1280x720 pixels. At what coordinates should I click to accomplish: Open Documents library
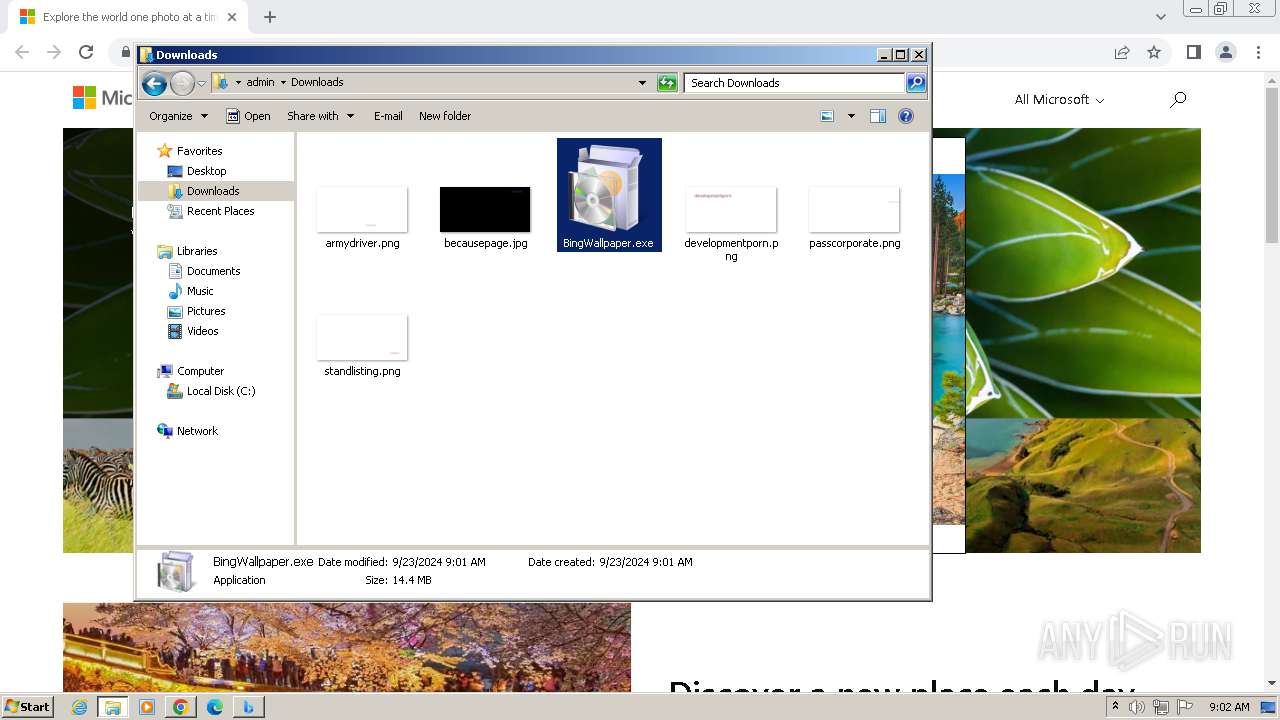[x=213, y=271]
